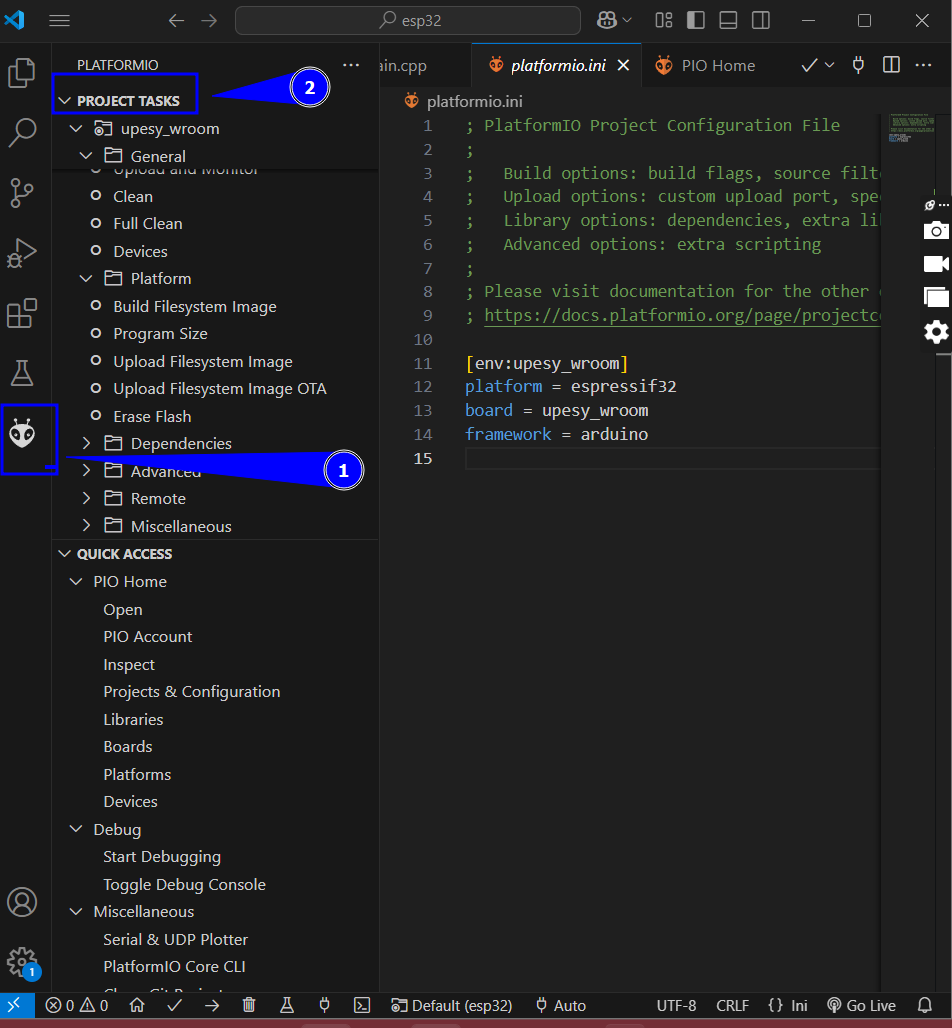
Task: Open the Testing flask view
Action: point(22,373)
